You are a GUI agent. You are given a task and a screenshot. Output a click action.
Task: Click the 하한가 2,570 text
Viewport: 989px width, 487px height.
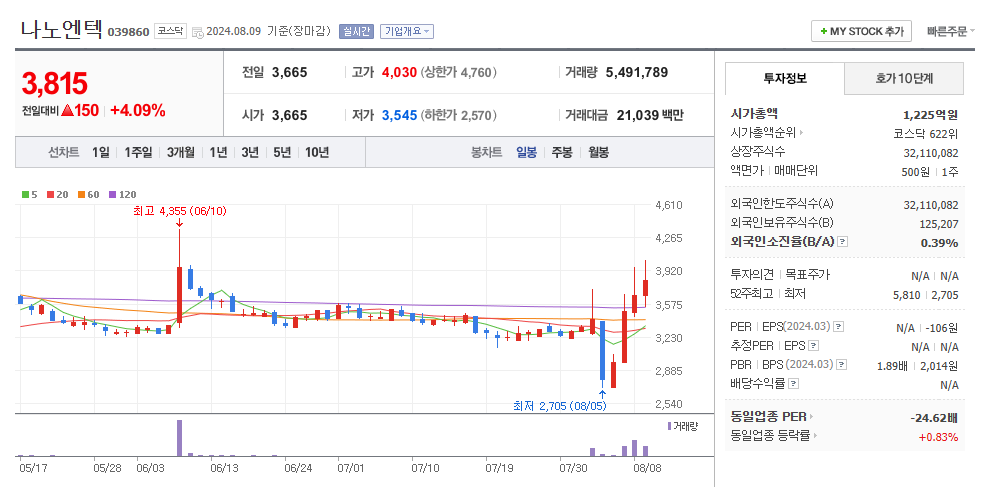(458, 115)
